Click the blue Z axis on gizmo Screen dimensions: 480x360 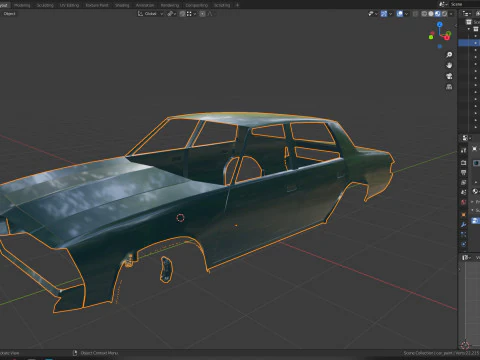[x=440, y=24]
